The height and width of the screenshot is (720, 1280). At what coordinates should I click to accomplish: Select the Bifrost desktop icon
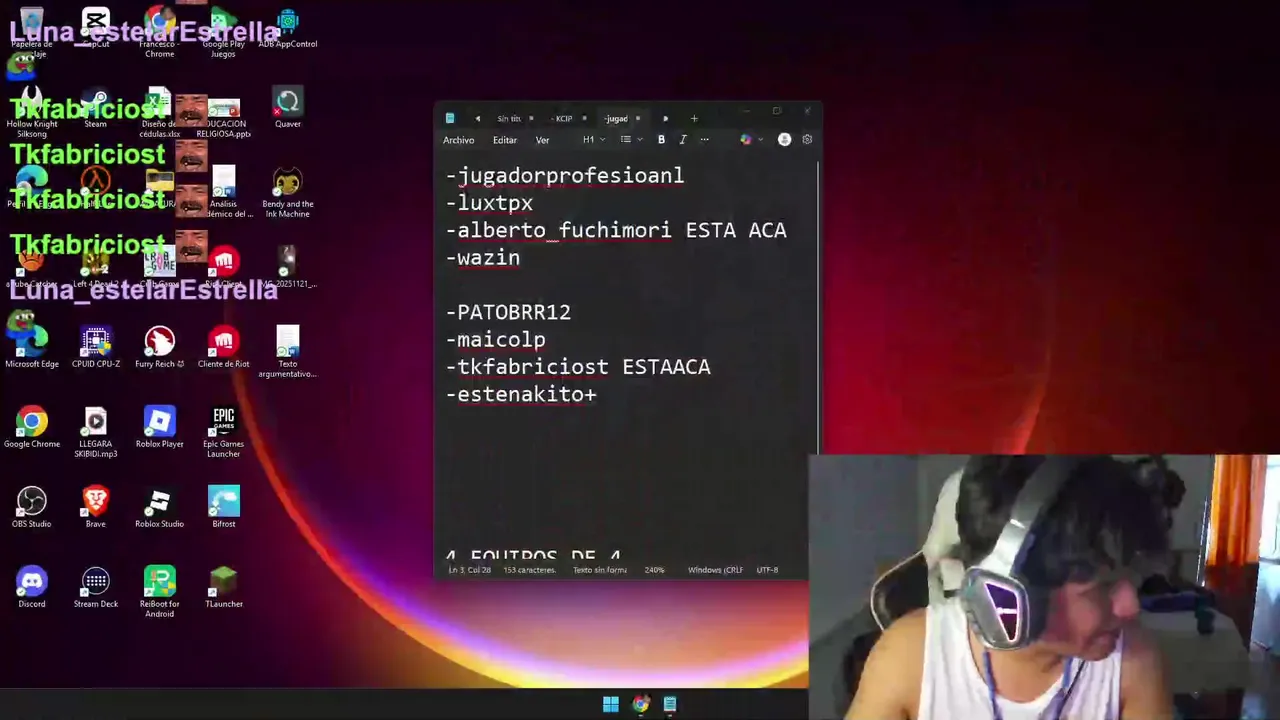coord(224,508)
